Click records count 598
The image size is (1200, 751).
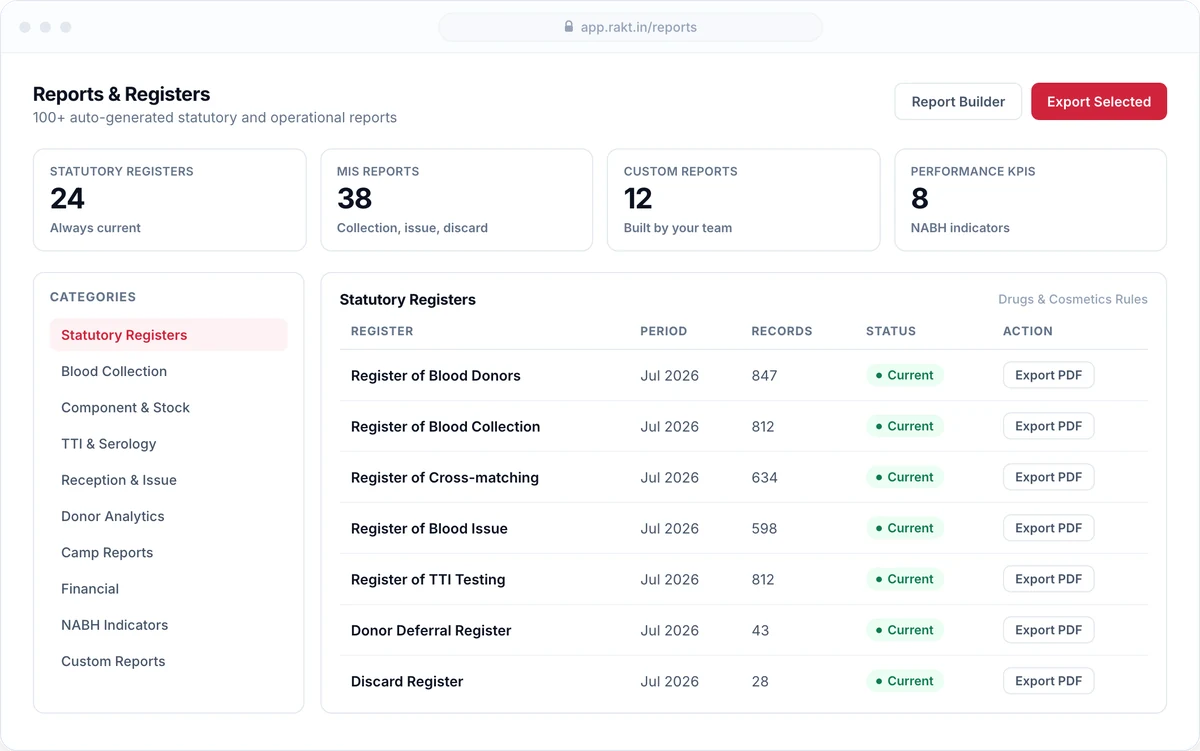(765, 529)
